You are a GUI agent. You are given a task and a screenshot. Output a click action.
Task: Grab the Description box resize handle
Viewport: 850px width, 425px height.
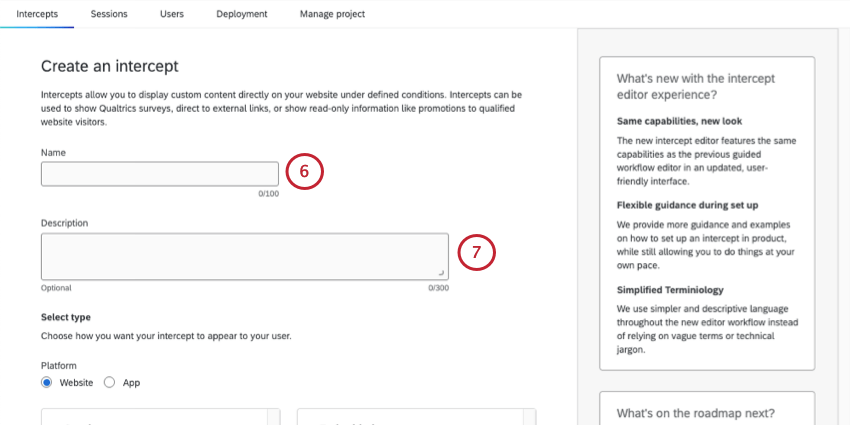[441, 273]
